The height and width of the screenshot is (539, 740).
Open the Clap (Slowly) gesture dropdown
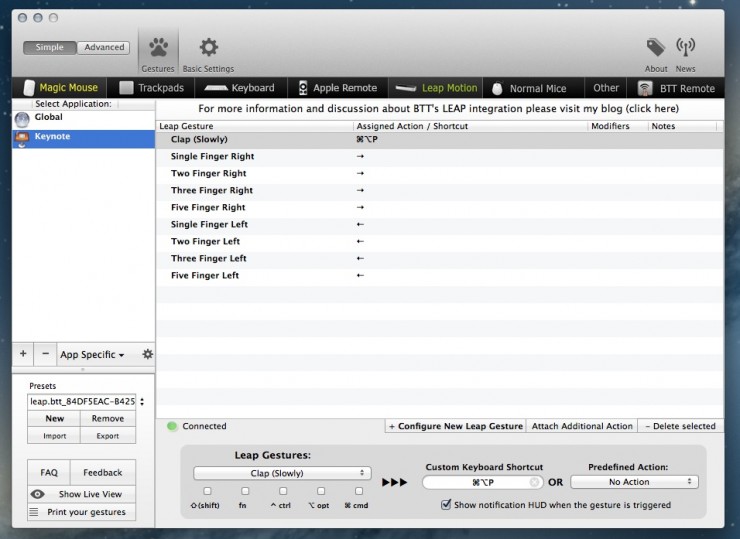tap(282, 473)
